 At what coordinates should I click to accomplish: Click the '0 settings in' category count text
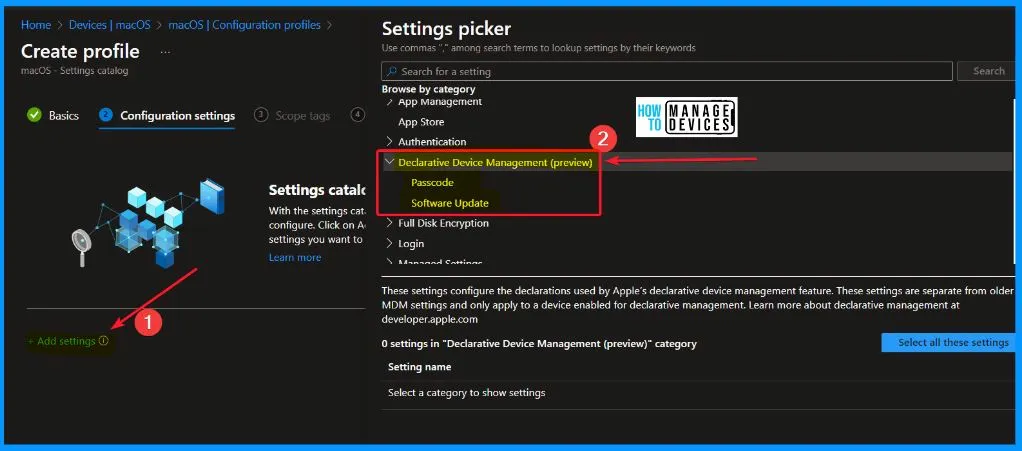point(539,343)
